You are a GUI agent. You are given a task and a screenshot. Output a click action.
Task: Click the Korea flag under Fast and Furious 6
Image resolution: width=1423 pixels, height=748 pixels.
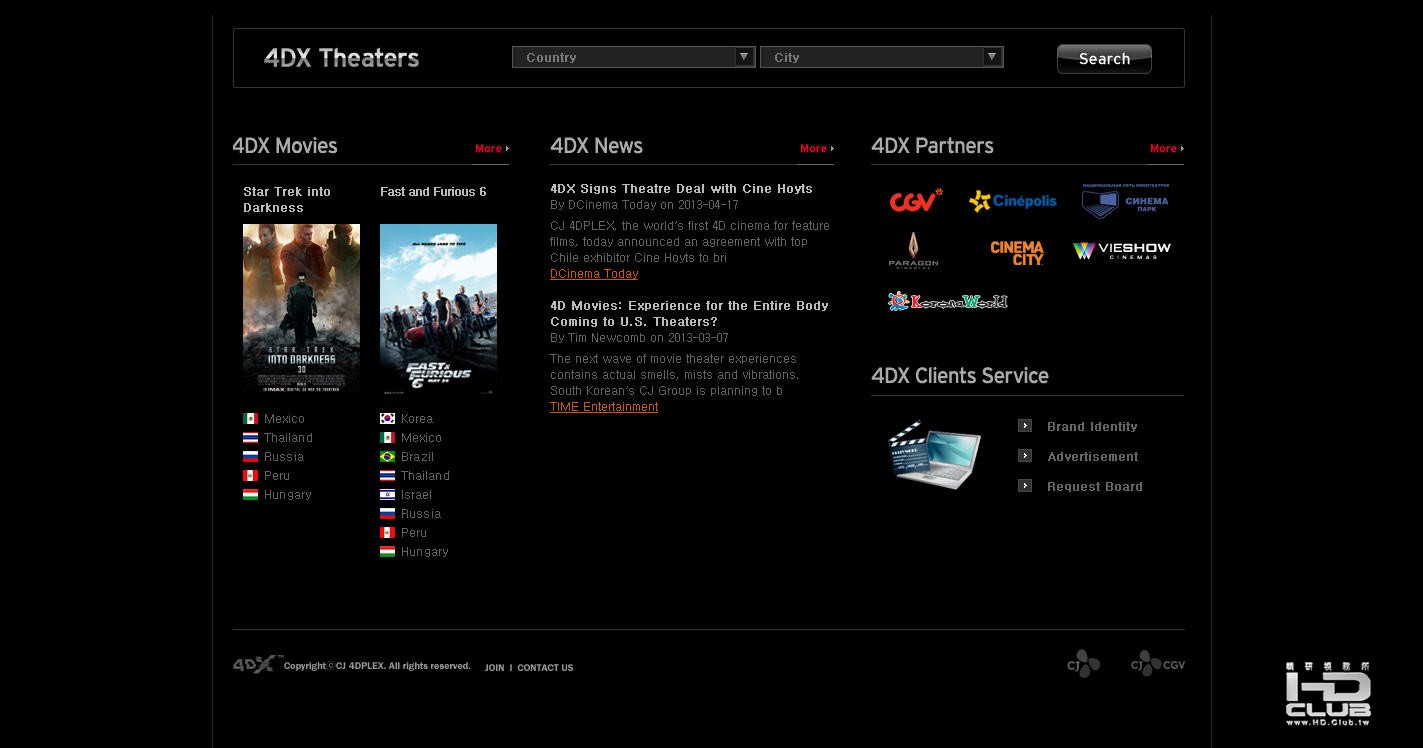387,419
